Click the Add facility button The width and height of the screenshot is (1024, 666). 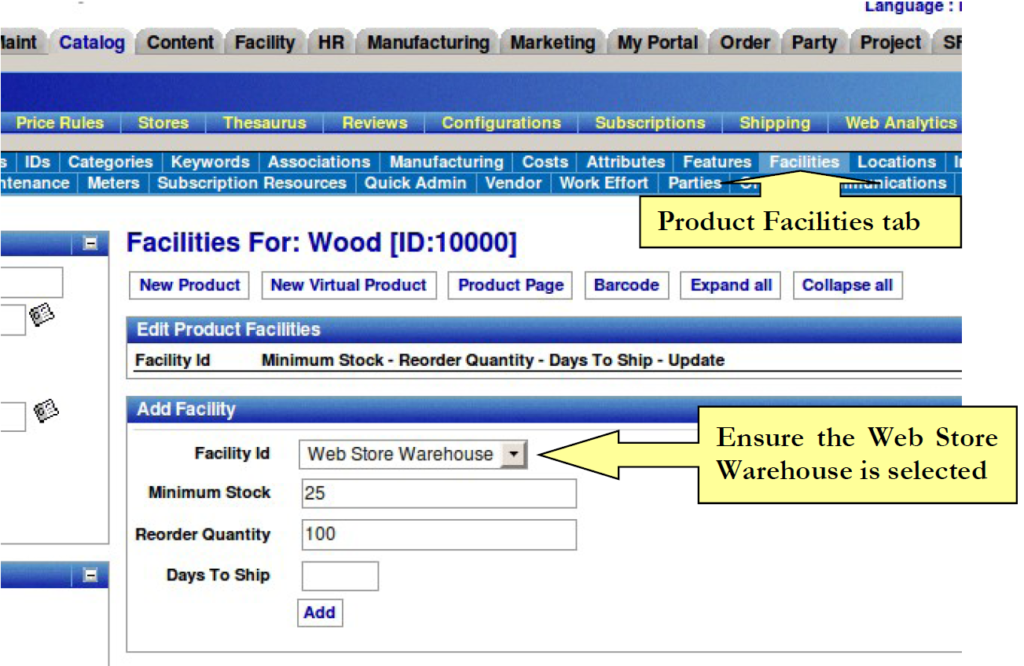click(319, 612)
